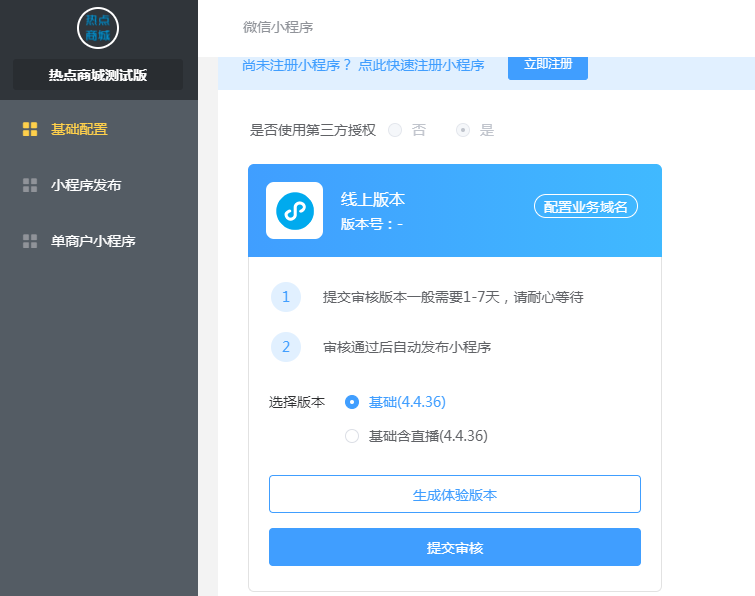Click the grid icon beside 小程序发布
This screenshot has height=596, width=755.
pyautogui.click(x=30, y=185)
